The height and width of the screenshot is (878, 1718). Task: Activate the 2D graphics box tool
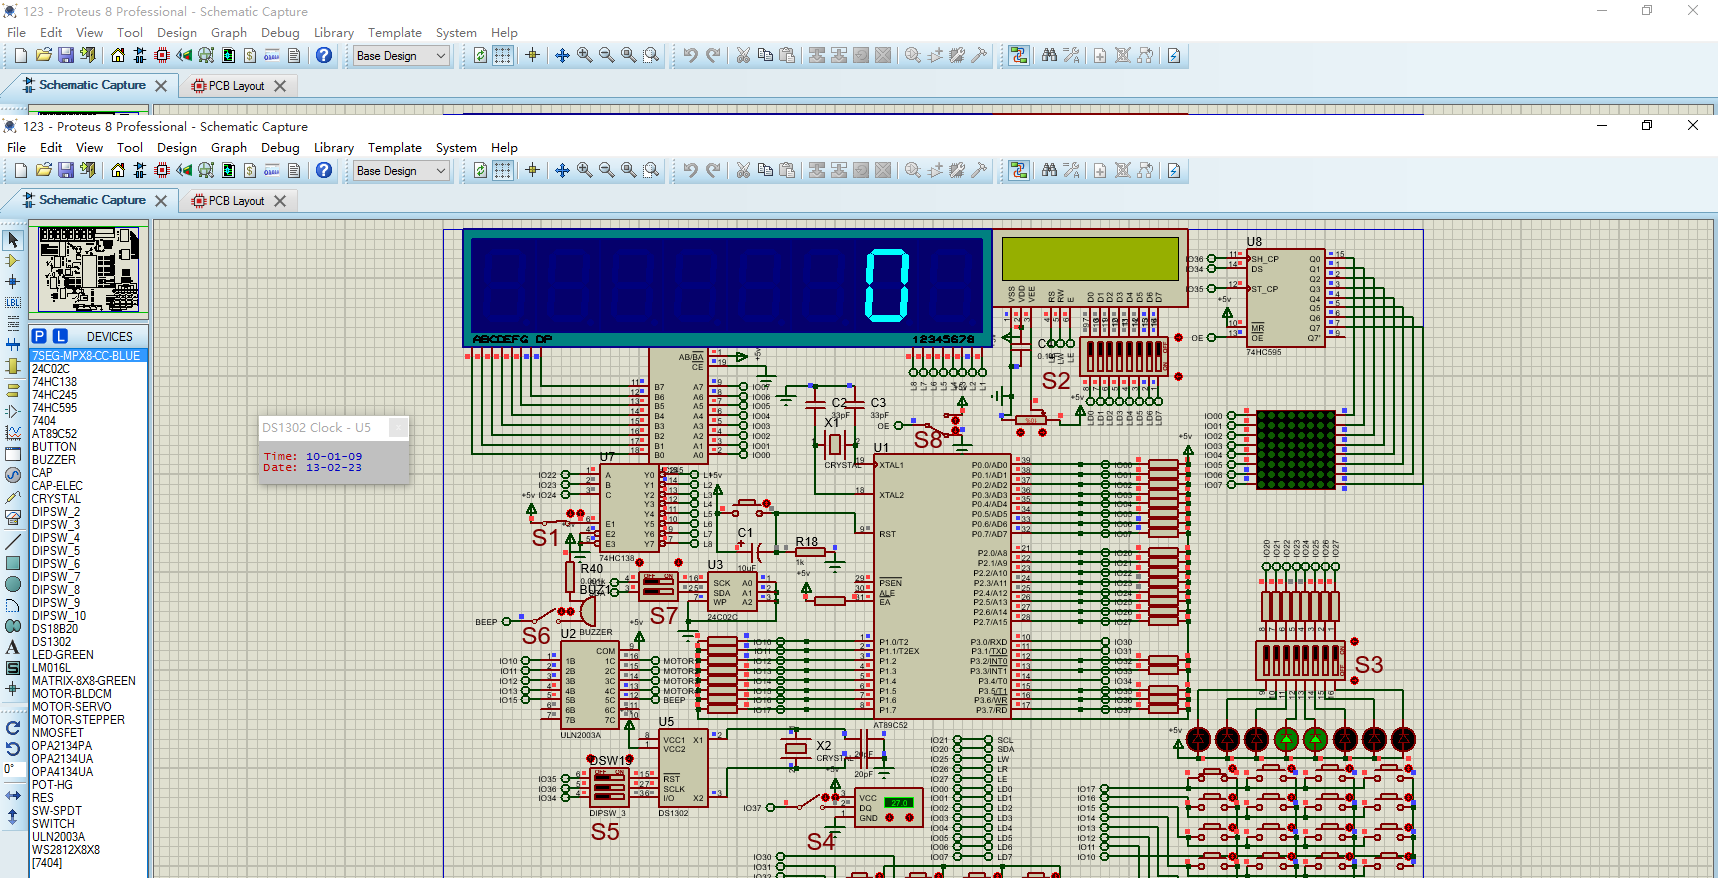pos(13,563)
